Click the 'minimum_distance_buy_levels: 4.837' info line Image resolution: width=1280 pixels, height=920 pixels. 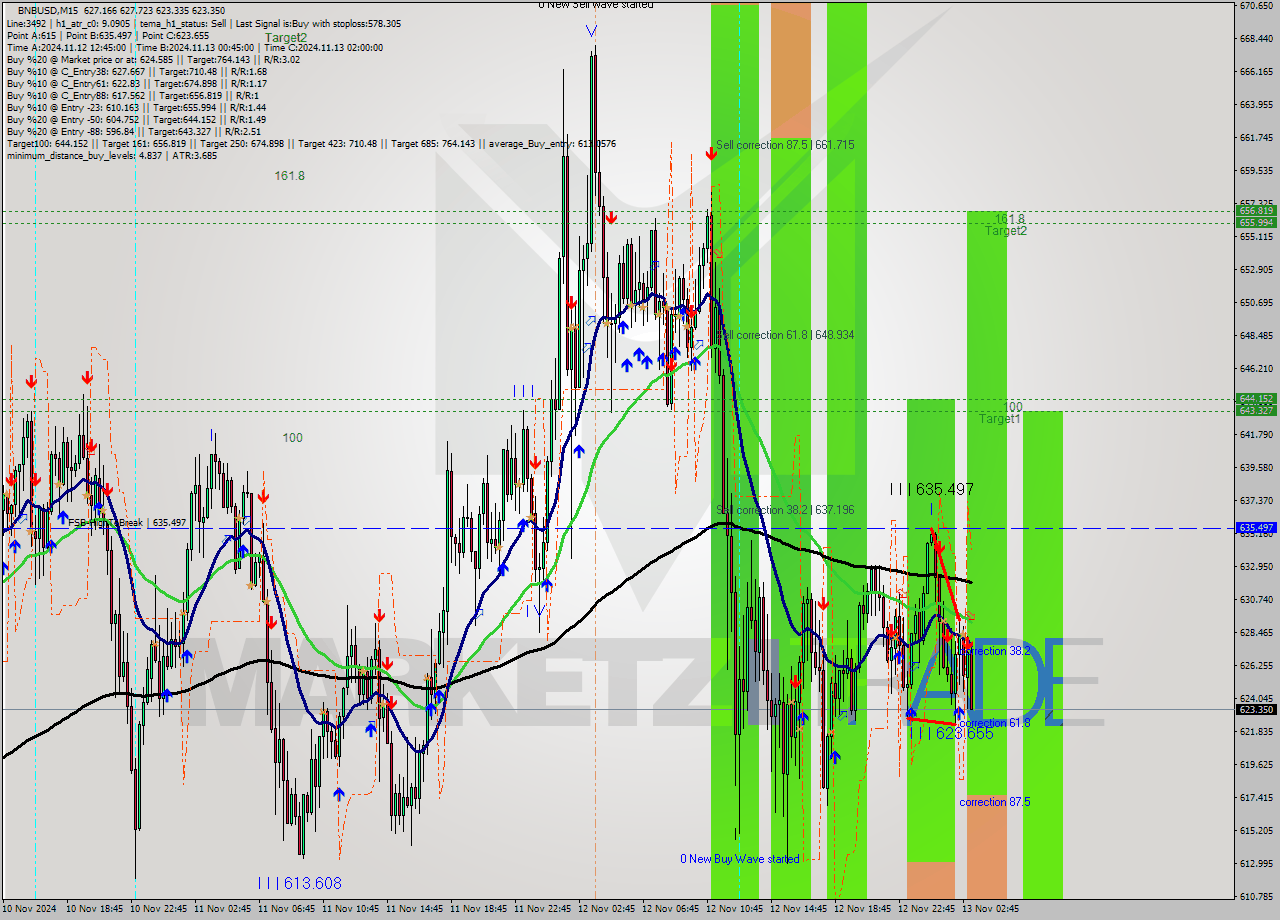click(x=111, y=155)
